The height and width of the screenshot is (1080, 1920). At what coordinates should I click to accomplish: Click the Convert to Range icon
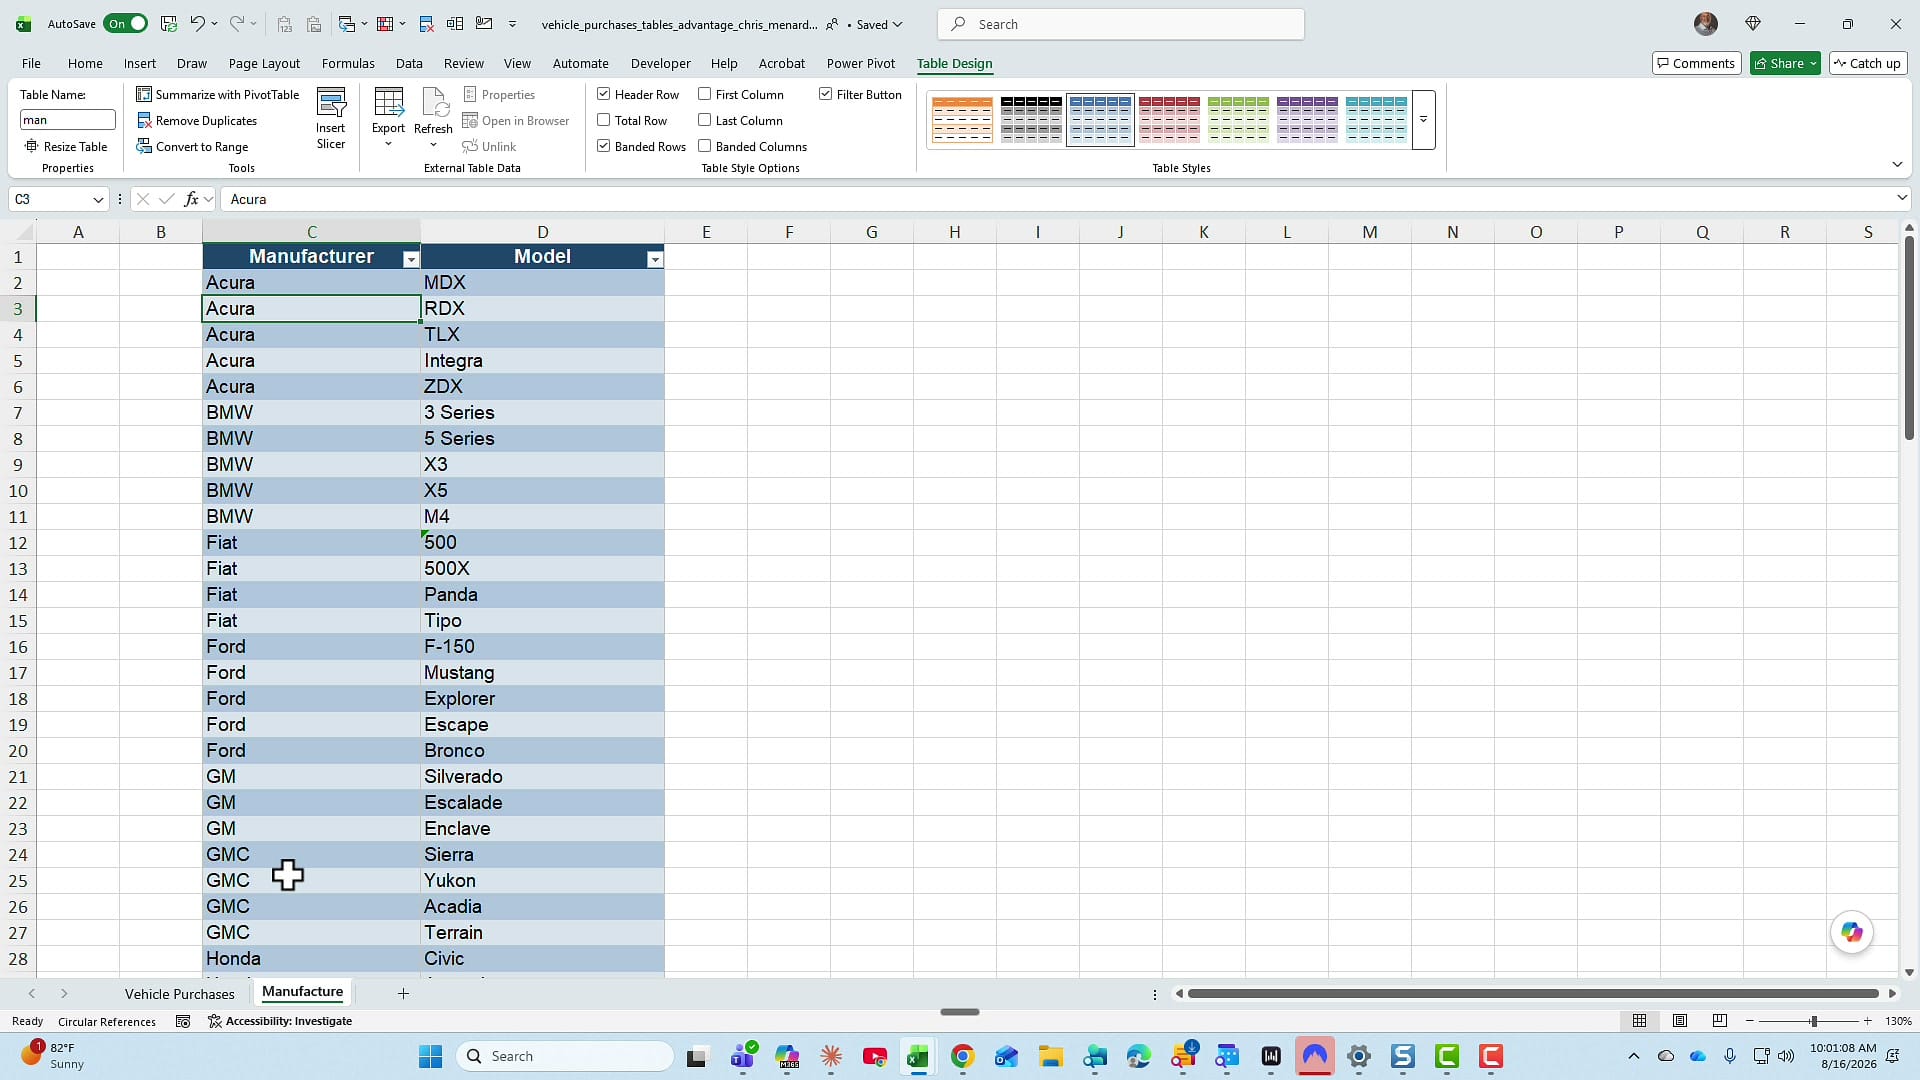pyautogui.click(x=144, y=146)
